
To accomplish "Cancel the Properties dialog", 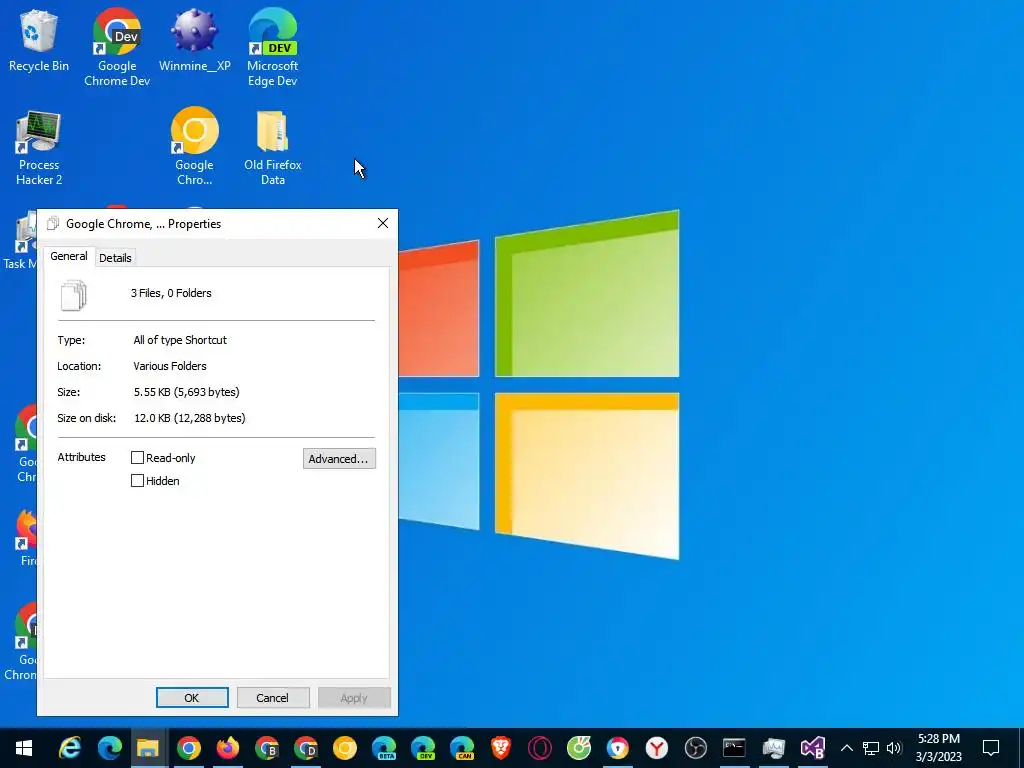I will [272, 697].
